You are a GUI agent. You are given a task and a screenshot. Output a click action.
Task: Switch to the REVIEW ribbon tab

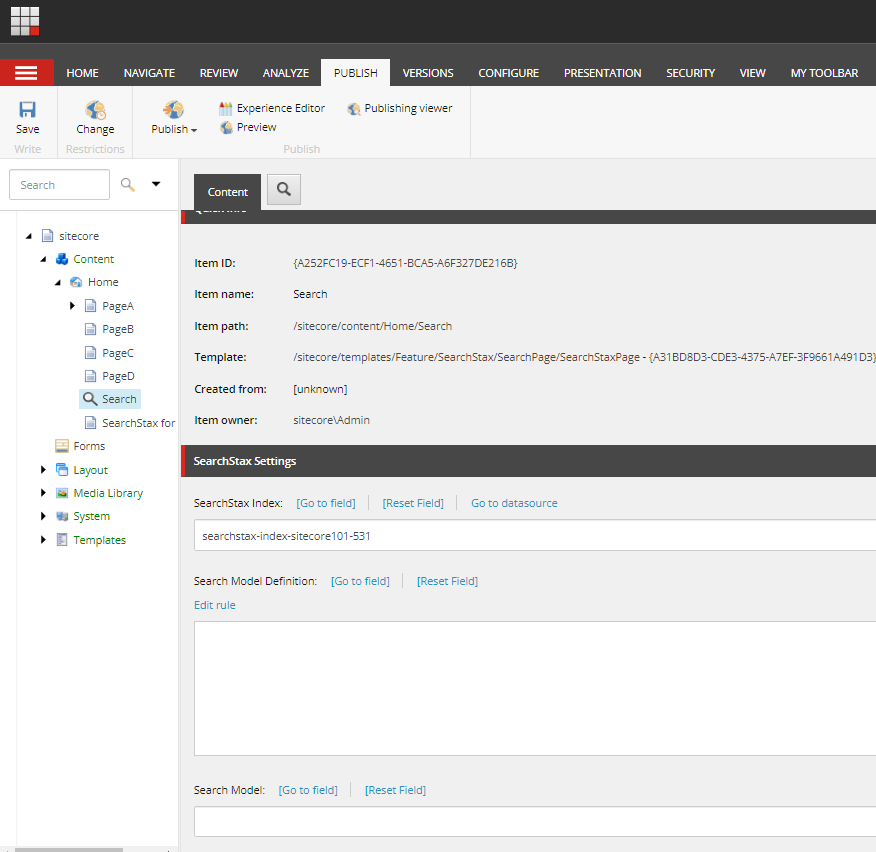coord(219,73)
